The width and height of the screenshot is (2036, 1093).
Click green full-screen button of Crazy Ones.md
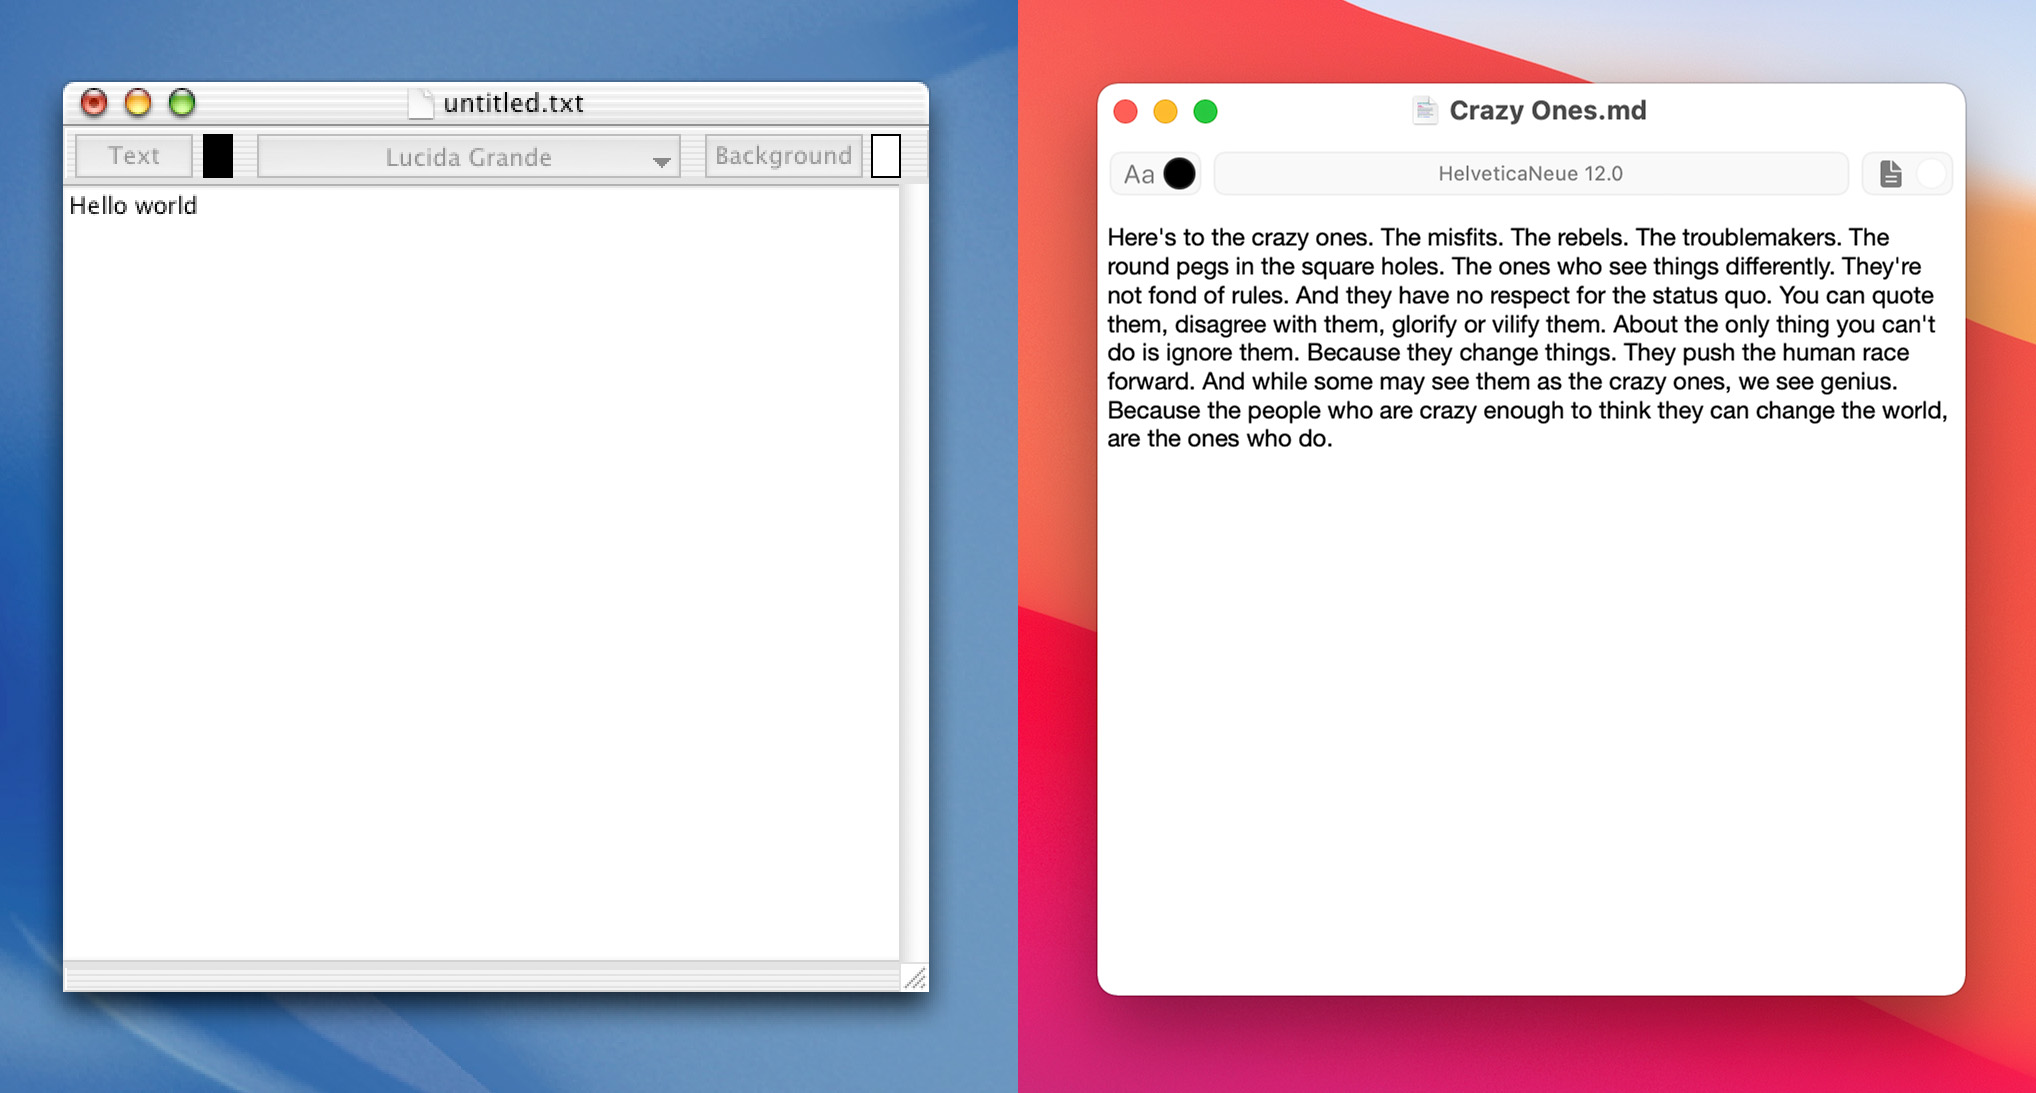[1206, 111]
